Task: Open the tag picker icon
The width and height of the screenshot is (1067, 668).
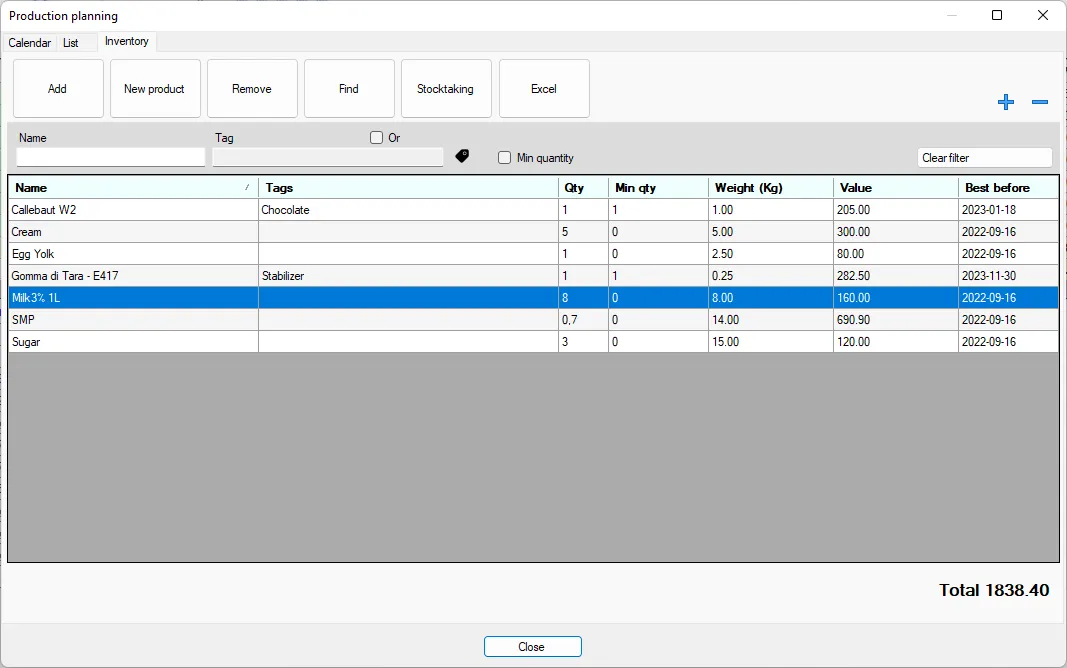Action: pos(462,156)
